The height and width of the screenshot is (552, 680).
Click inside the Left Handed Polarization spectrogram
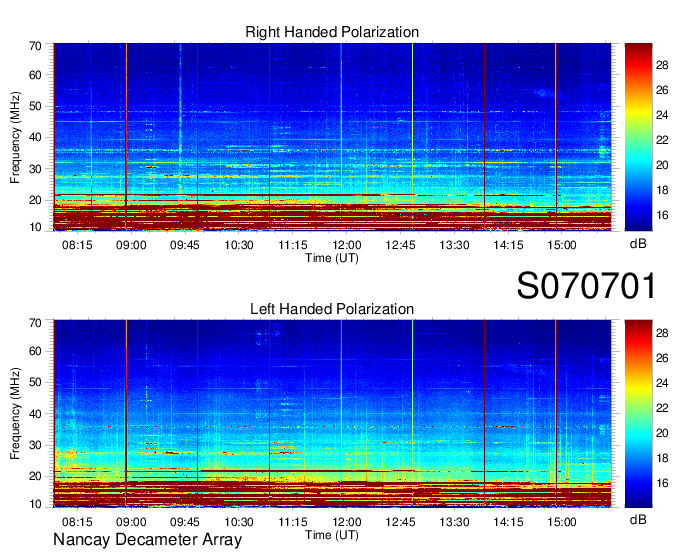point(332,414)
